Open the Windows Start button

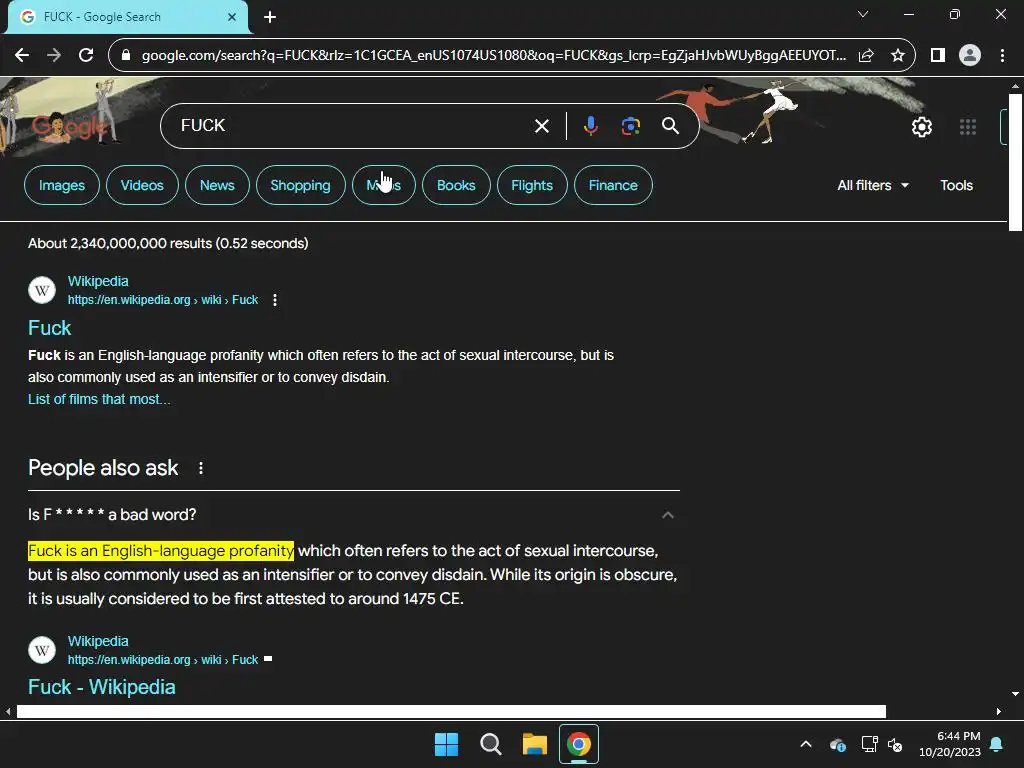447,744
